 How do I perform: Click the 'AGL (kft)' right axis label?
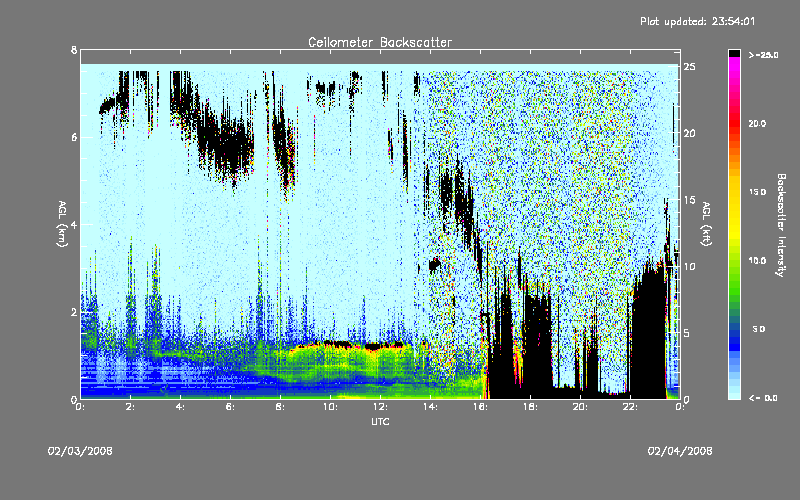coord(706,224)
